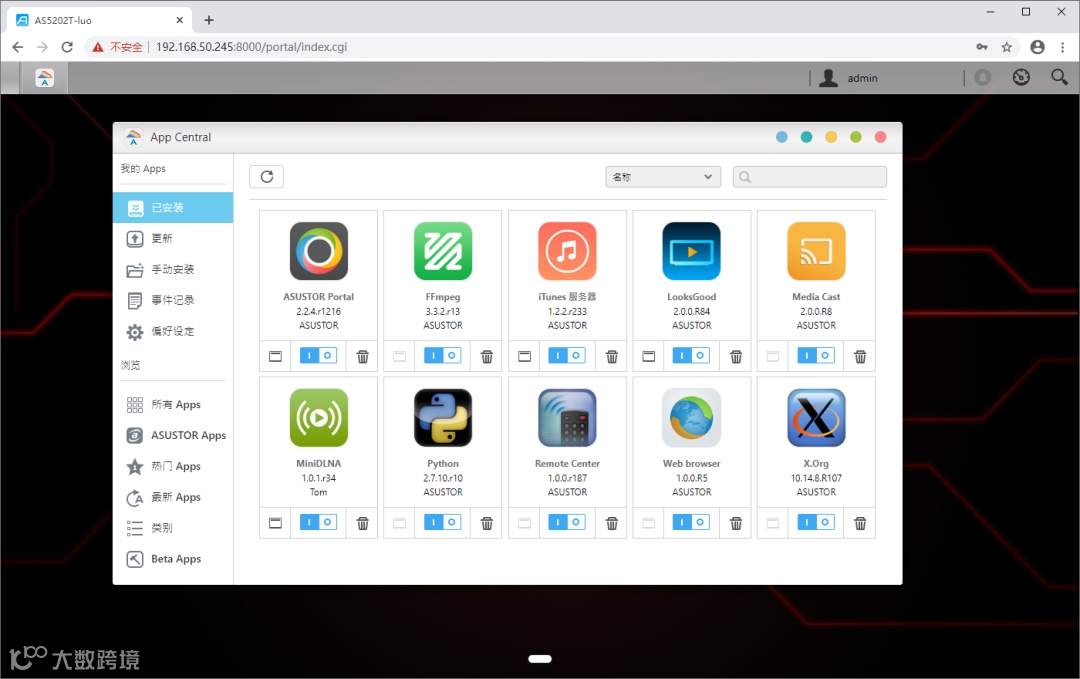Remove Remote Center with trash icon
The image size is (1080, 679).
[x=612, y=523]
